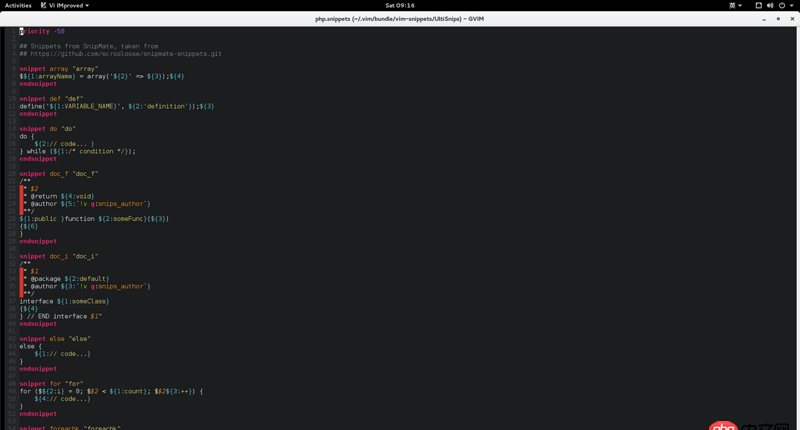Maximize the GVIM window
Image resolution: width=800 pixels, height=430 pixels.
[778, 19]
